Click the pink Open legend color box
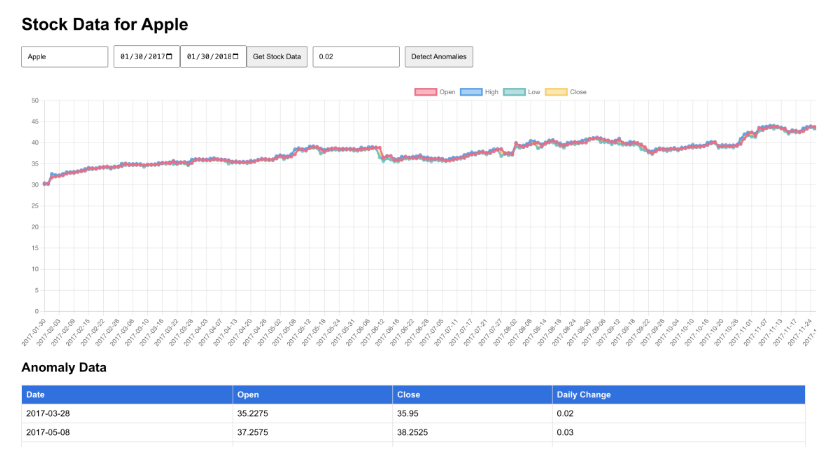Screen dimensions: 830x462 425,92
